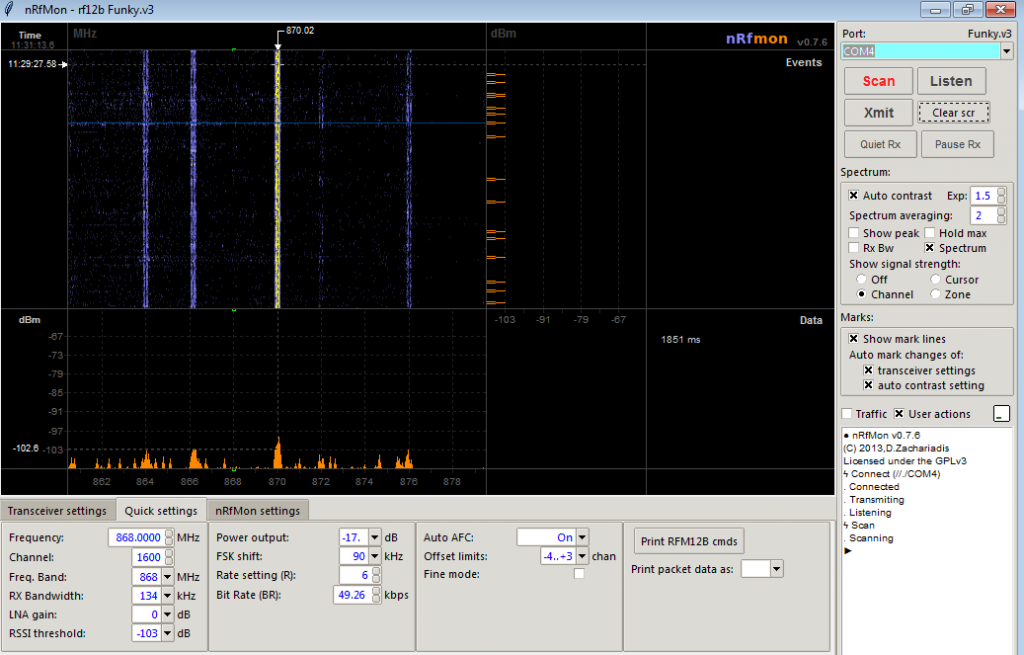Click the Channel 1600 input field
This screenshot has width=1024, height=655.
coord(148,557)
